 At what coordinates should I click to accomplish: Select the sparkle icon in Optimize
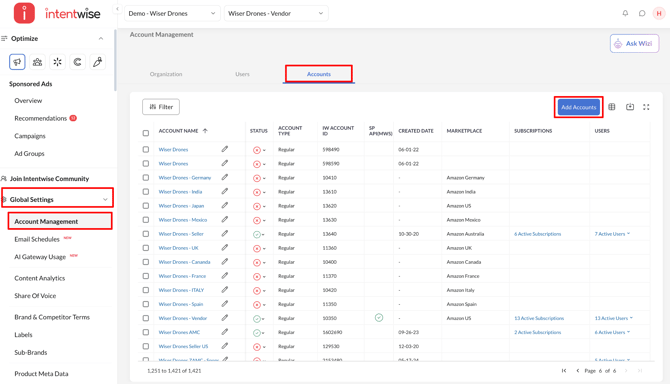(57, 62)
